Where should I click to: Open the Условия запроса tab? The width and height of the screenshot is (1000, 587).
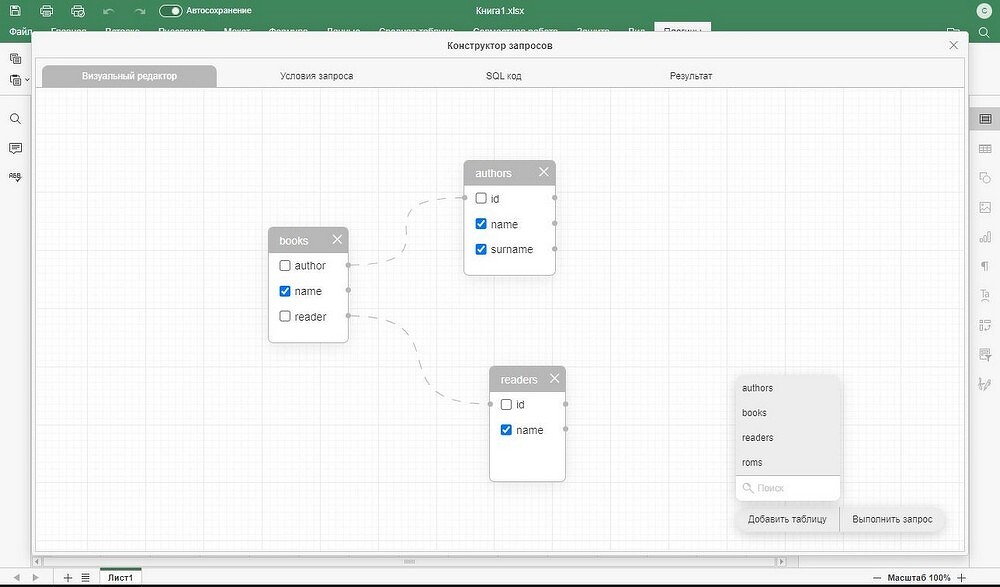316,76
